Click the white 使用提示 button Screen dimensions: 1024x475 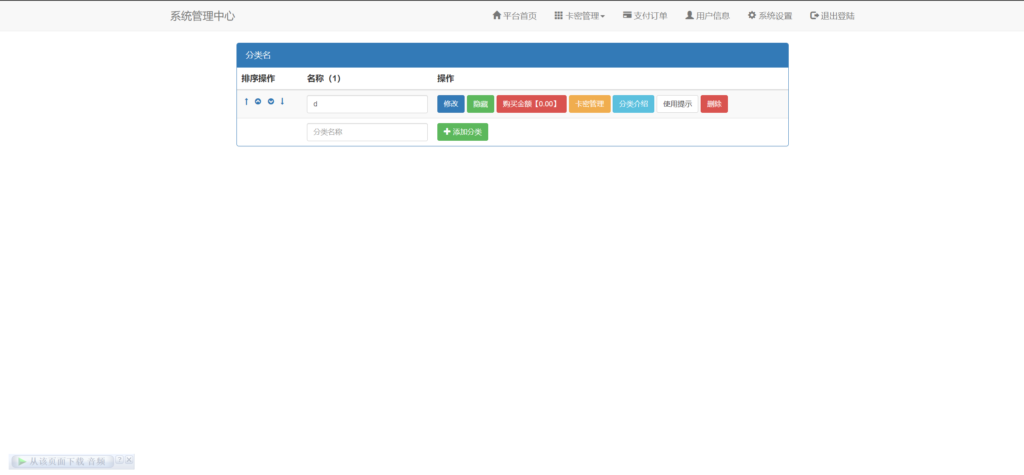click(677, 104)
